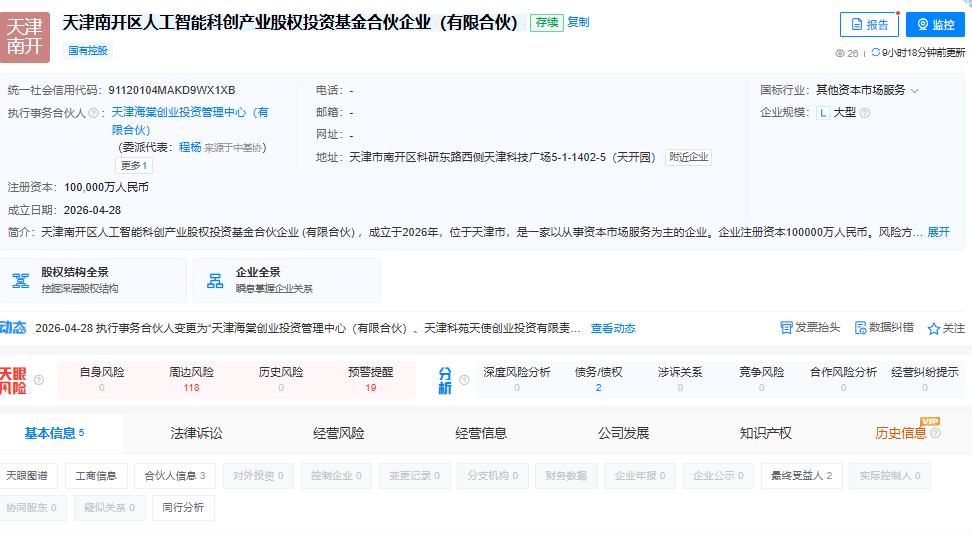Click help icon beside 历史信息
972x540 pixels.
click(x=935, y=433)
